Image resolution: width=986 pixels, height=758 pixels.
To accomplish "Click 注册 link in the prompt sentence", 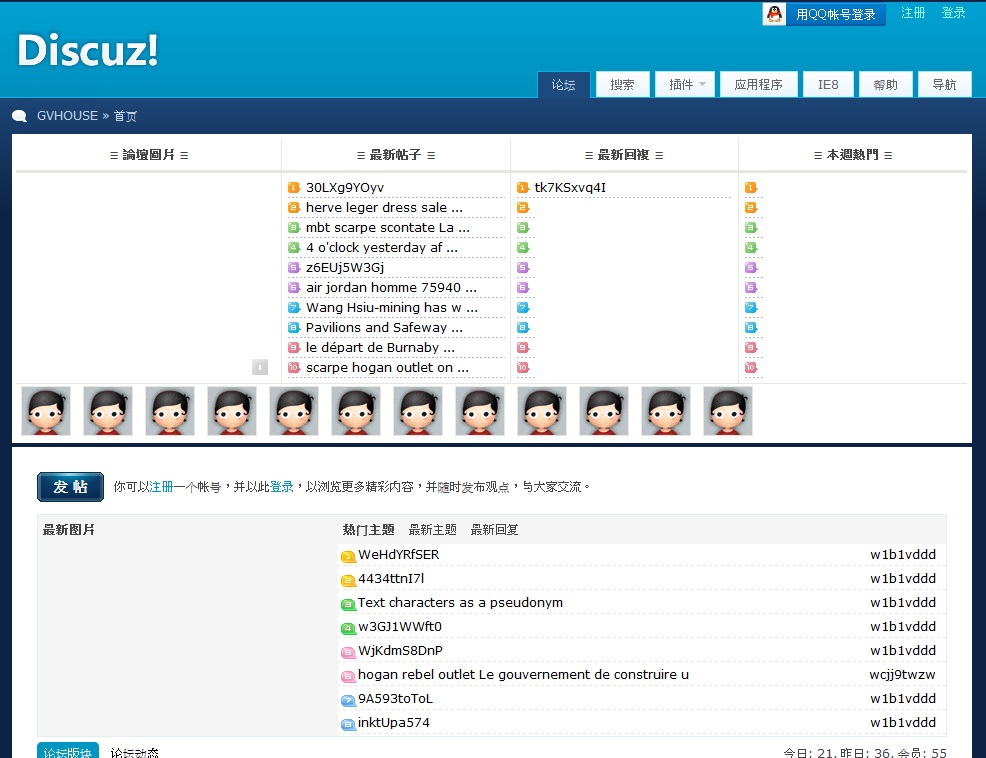I will click(161, 486).
